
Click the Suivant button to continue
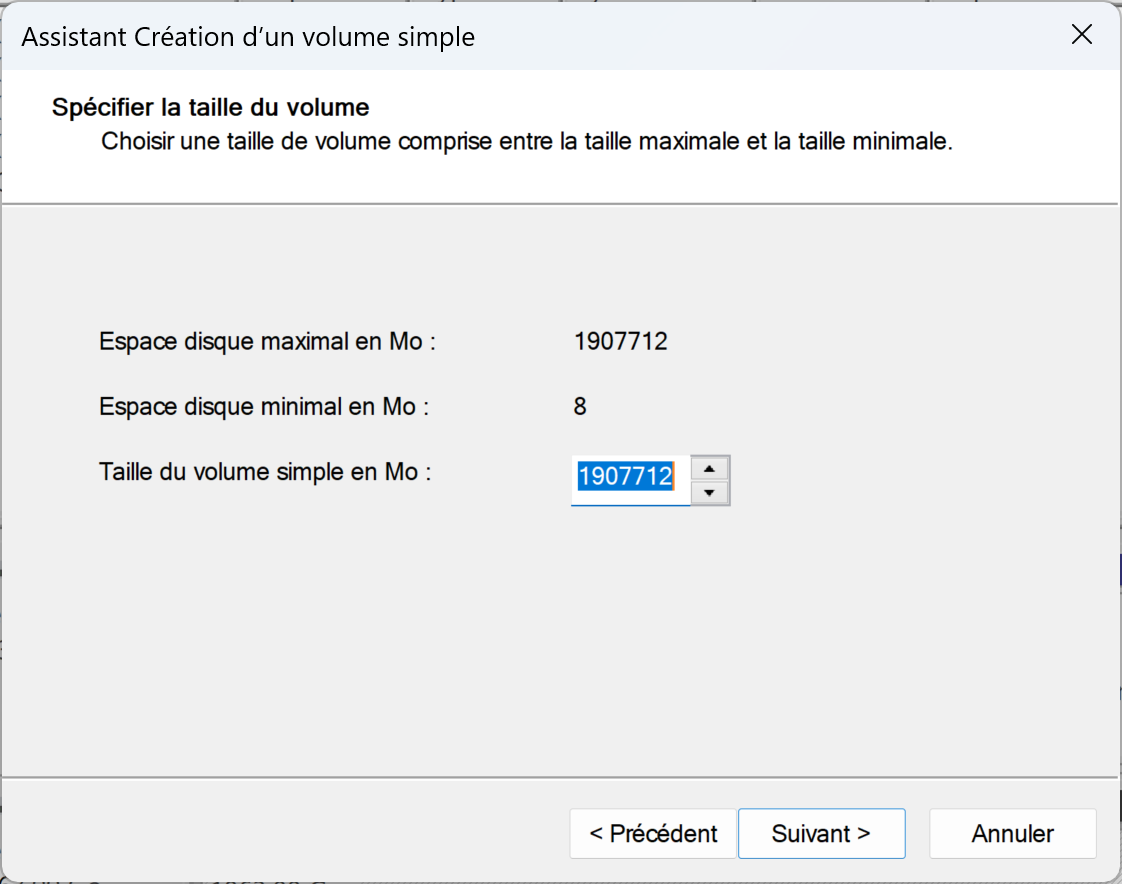point(821,833)
